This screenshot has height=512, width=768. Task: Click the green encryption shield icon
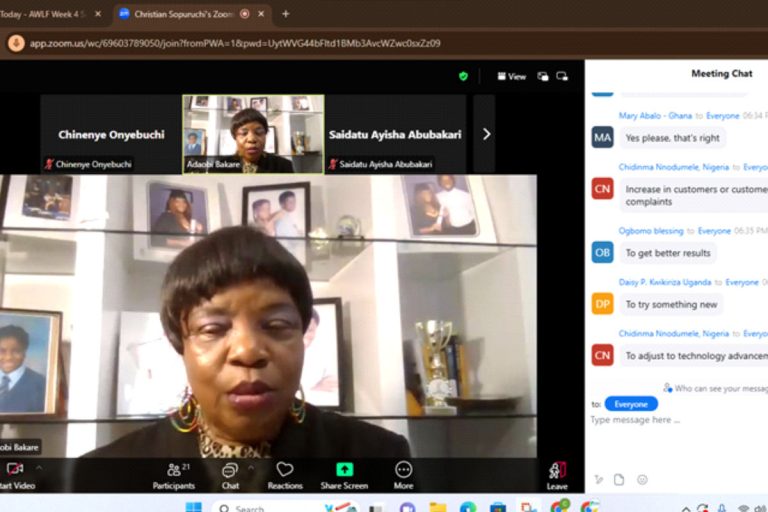(x=463, y=76)
